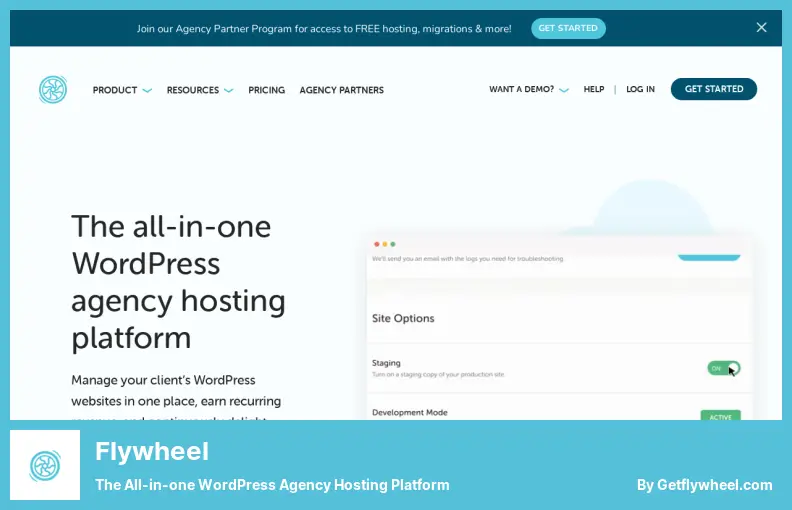Click the 'Manage your client's WordPress' paragraph
Image resolution: width=792 pixels, height=510 pixels.
pos(176,397)
